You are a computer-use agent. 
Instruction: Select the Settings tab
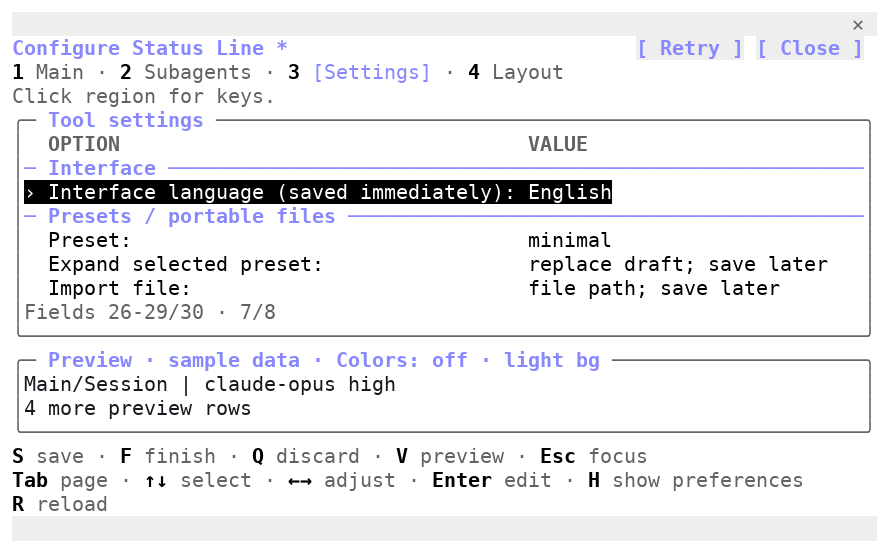(360, 72)
